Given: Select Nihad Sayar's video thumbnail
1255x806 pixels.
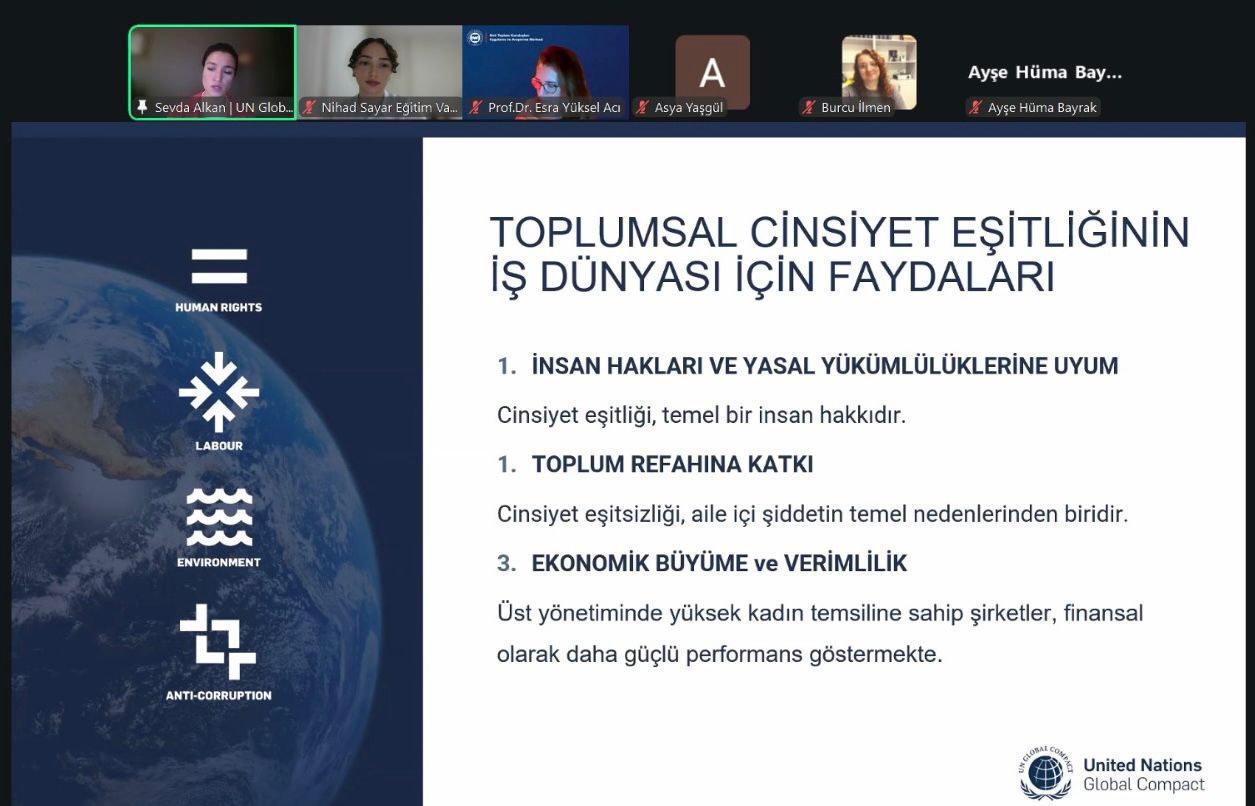Looking at the screenshot, I should tap(380, 65).
